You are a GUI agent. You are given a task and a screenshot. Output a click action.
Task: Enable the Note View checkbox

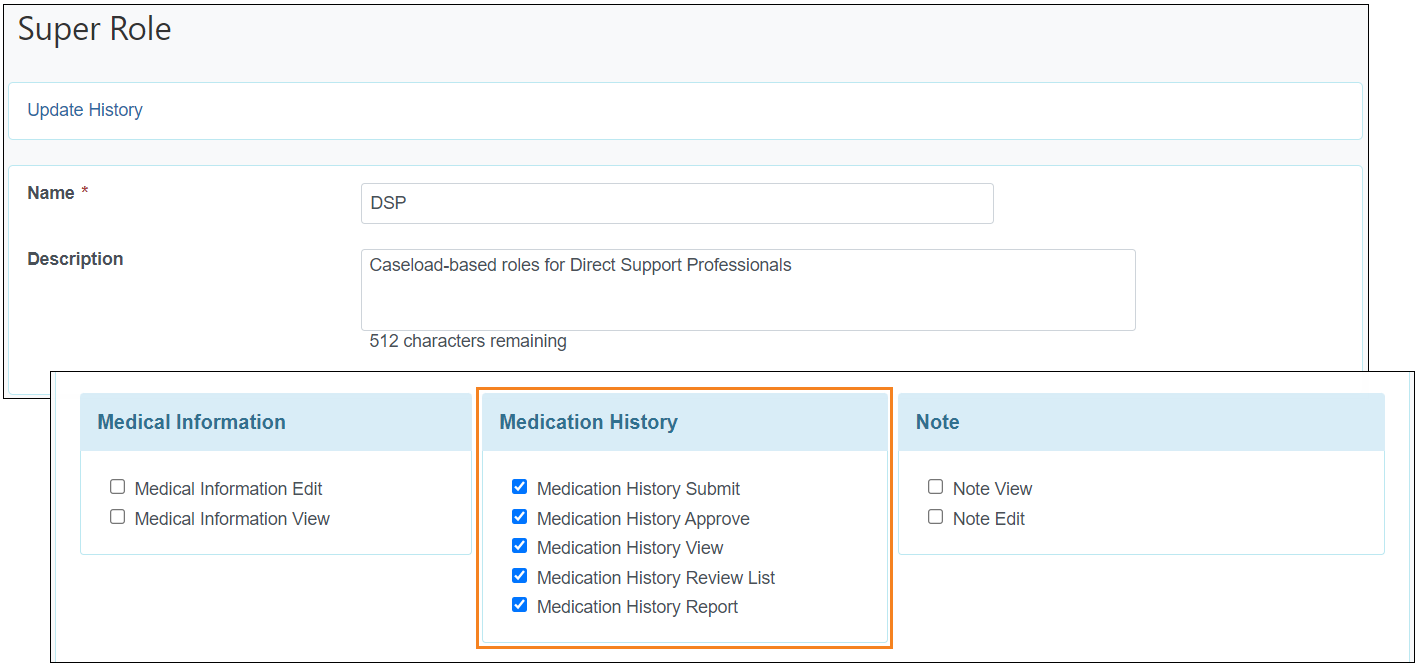(935, 487)
